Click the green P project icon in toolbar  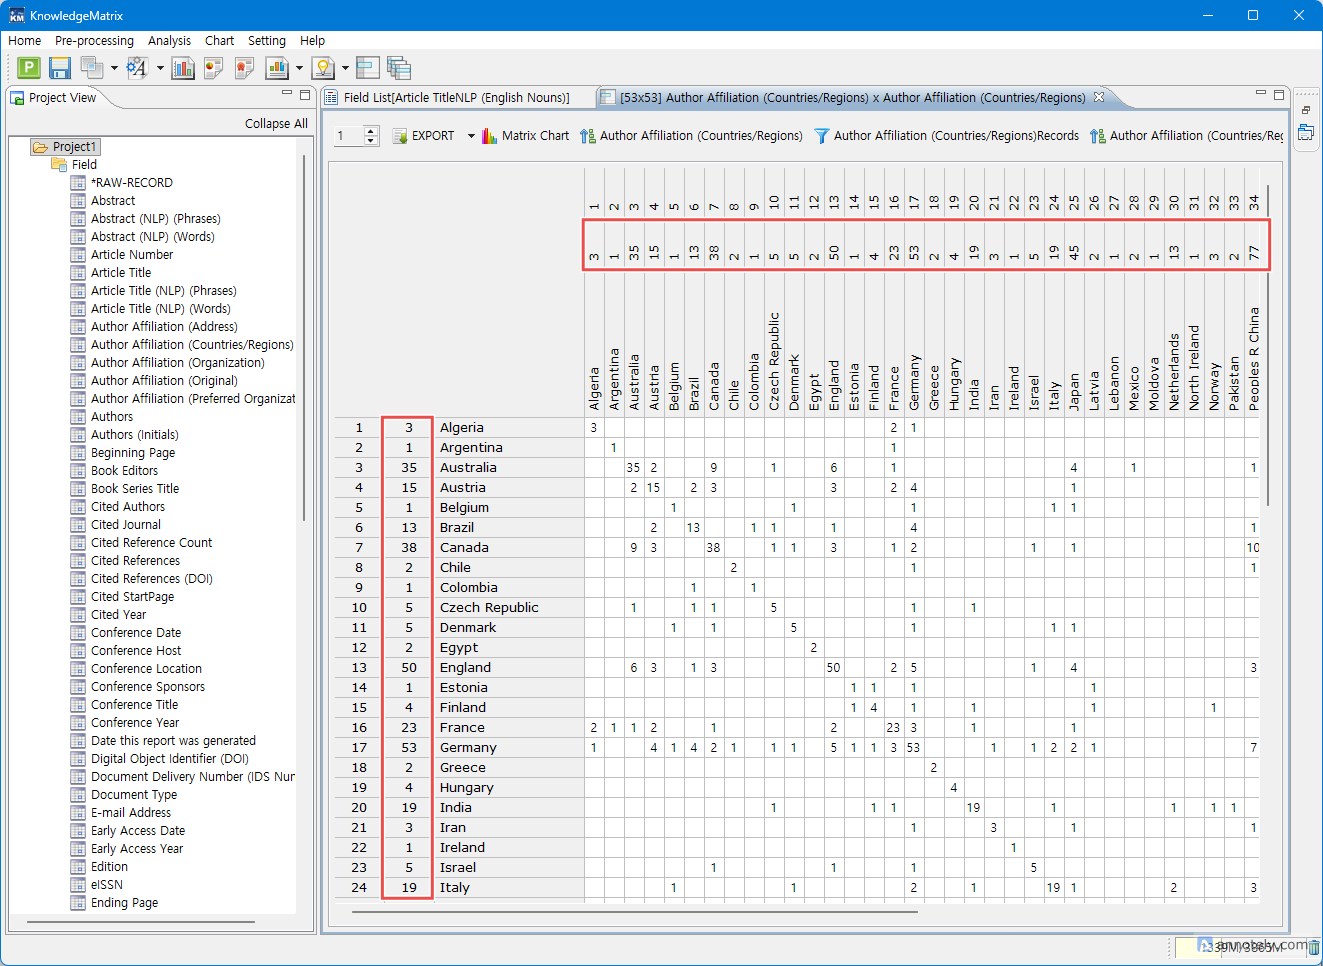29,68
